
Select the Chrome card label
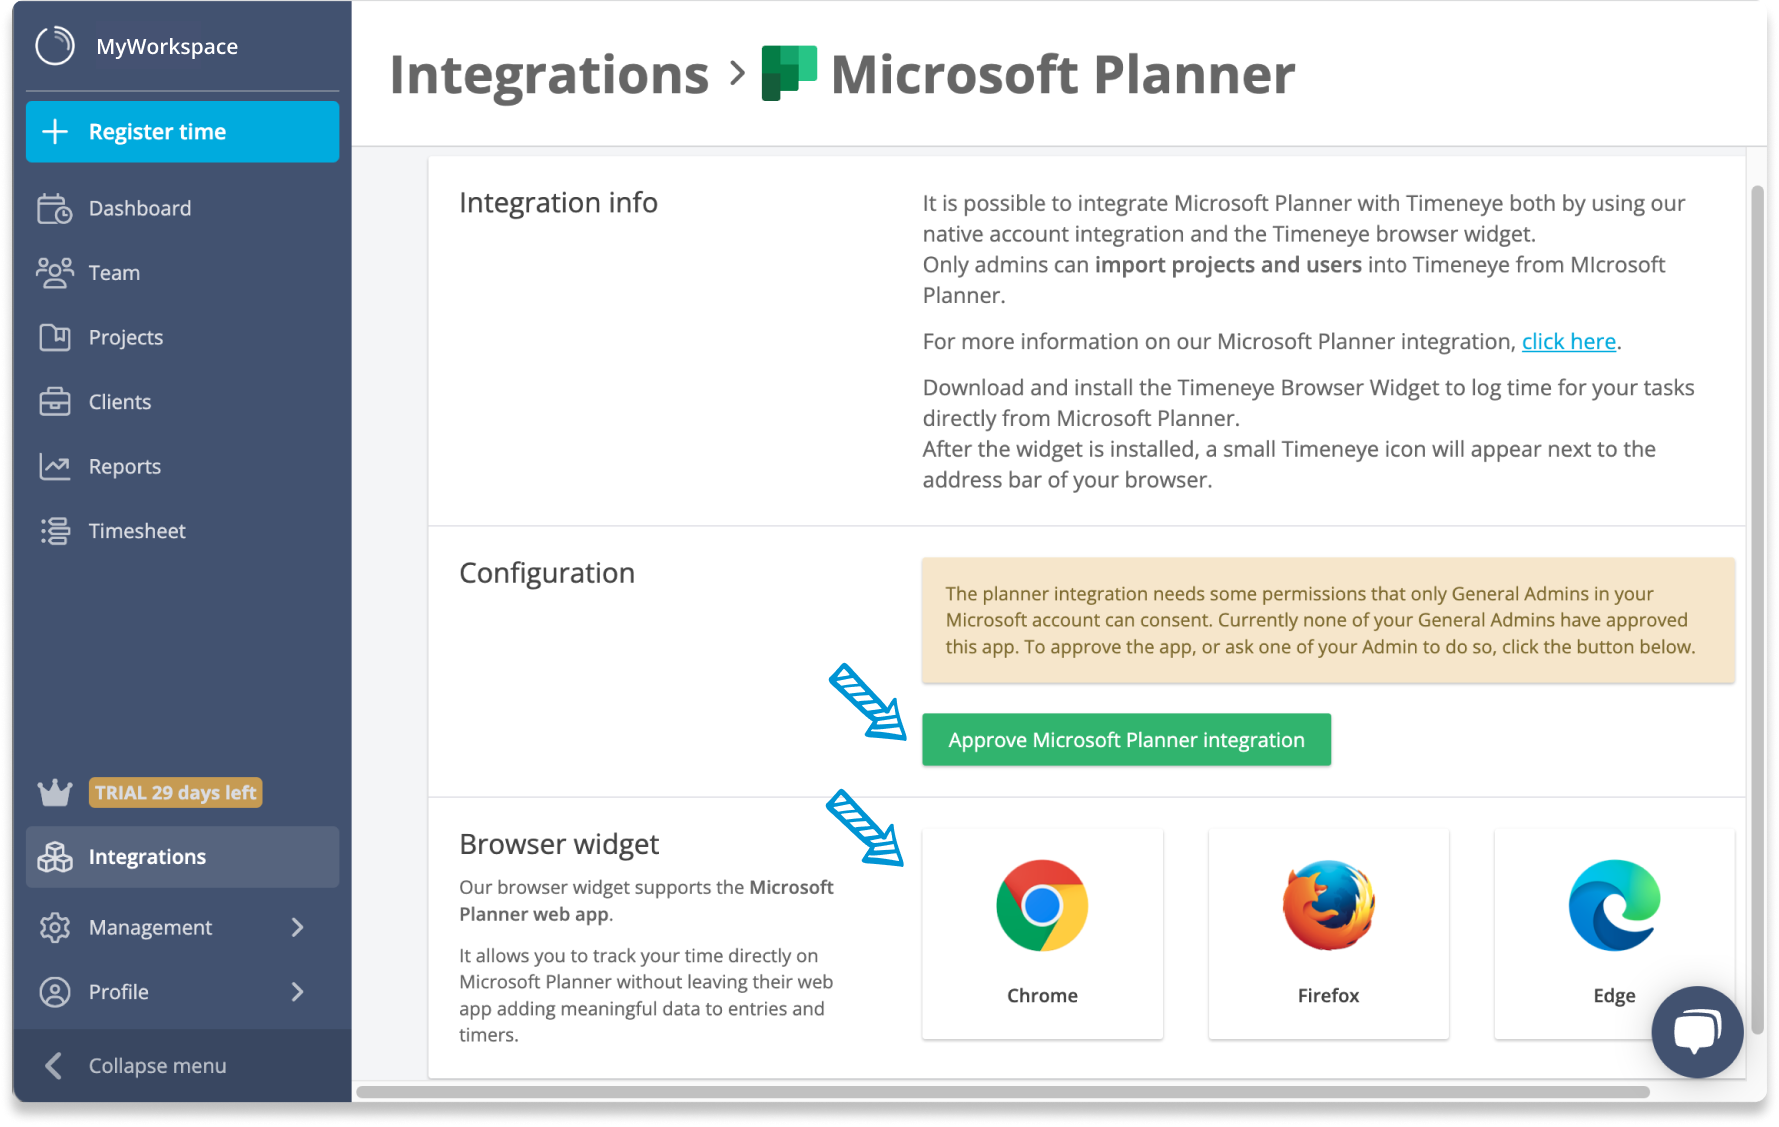[x=1042, y=996]
